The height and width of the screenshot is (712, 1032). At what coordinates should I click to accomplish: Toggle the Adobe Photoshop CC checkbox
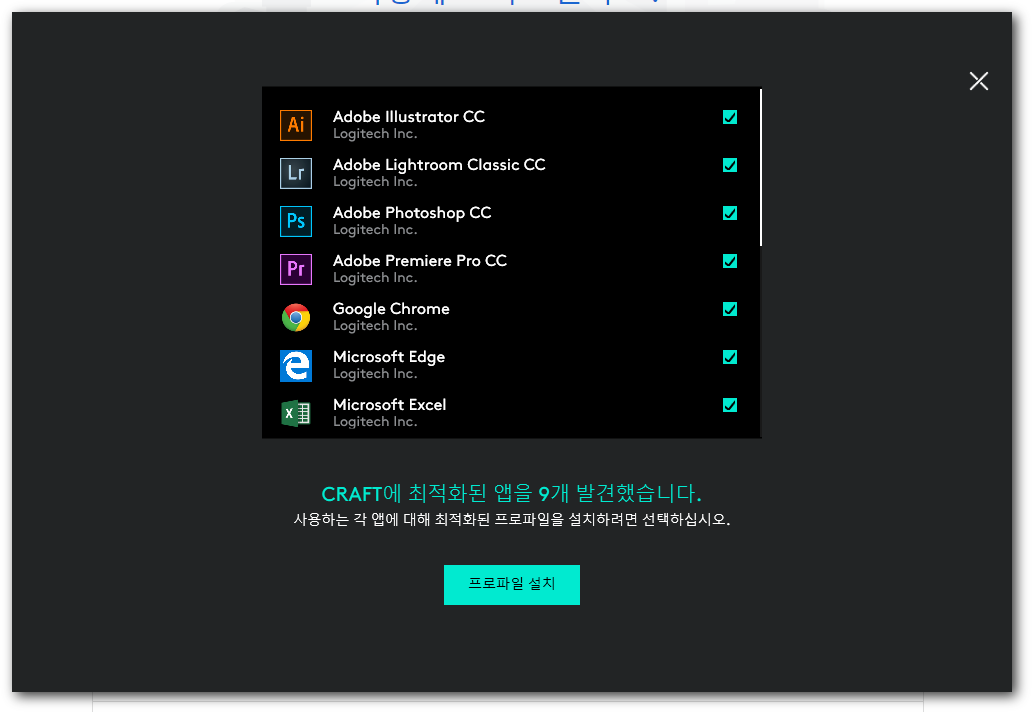click(729, 213)
